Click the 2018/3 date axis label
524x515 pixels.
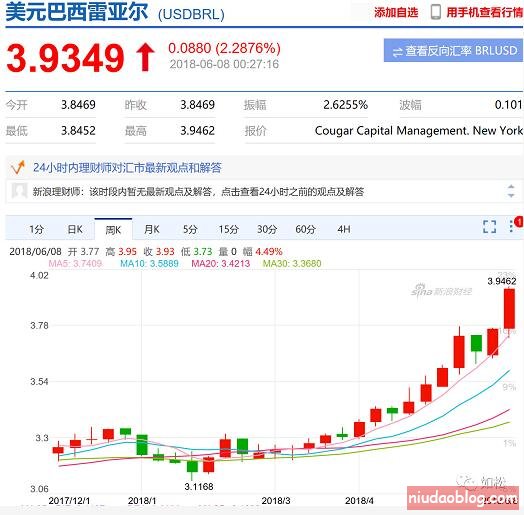pyautogui.click(x=276, y=501)
